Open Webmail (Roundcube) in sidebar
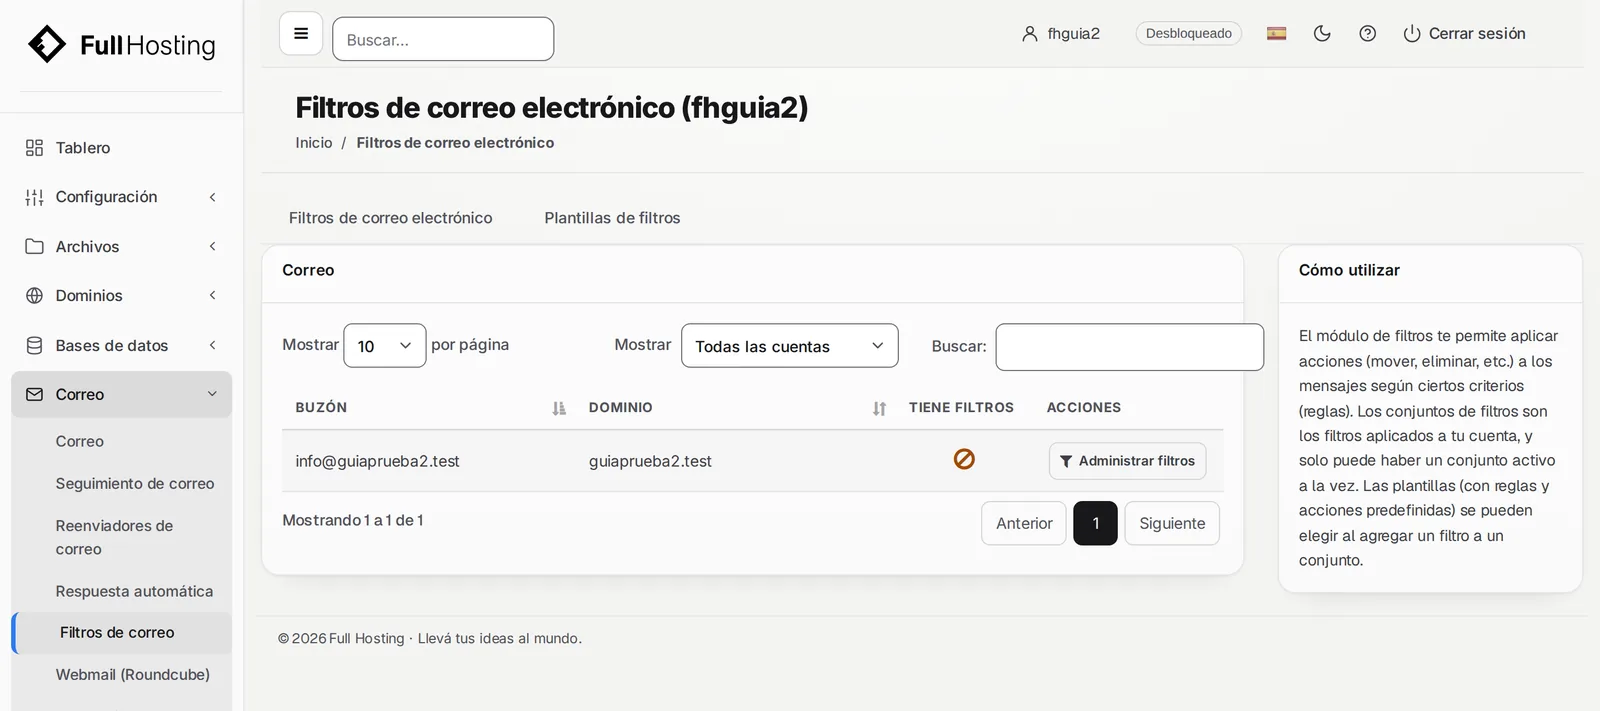 click(133, 675)
